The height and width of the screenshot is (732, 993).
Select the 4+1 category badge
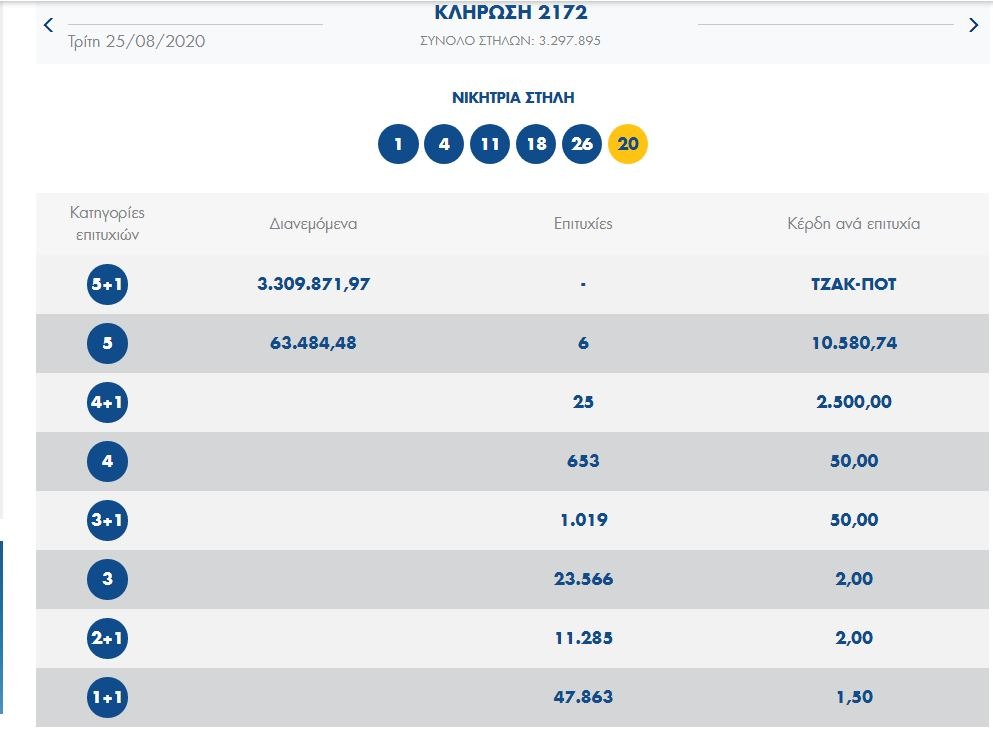coord(107,403)
